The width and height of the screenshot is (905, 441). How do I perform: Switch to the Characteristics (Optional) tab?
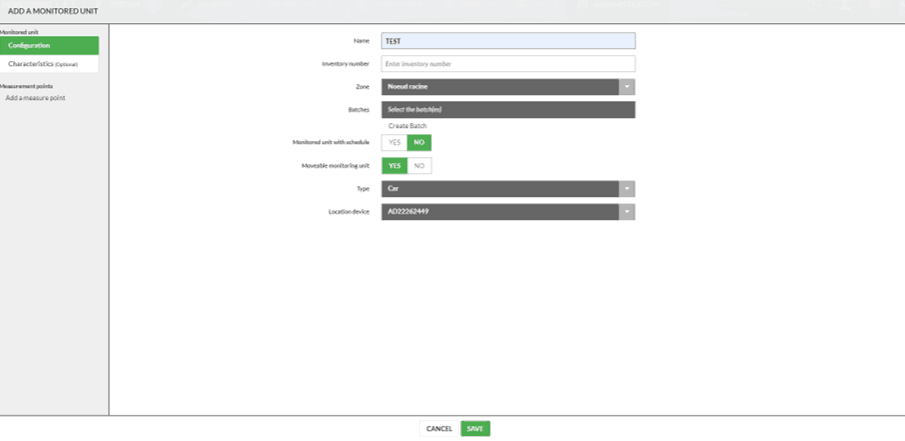[49, 64]
